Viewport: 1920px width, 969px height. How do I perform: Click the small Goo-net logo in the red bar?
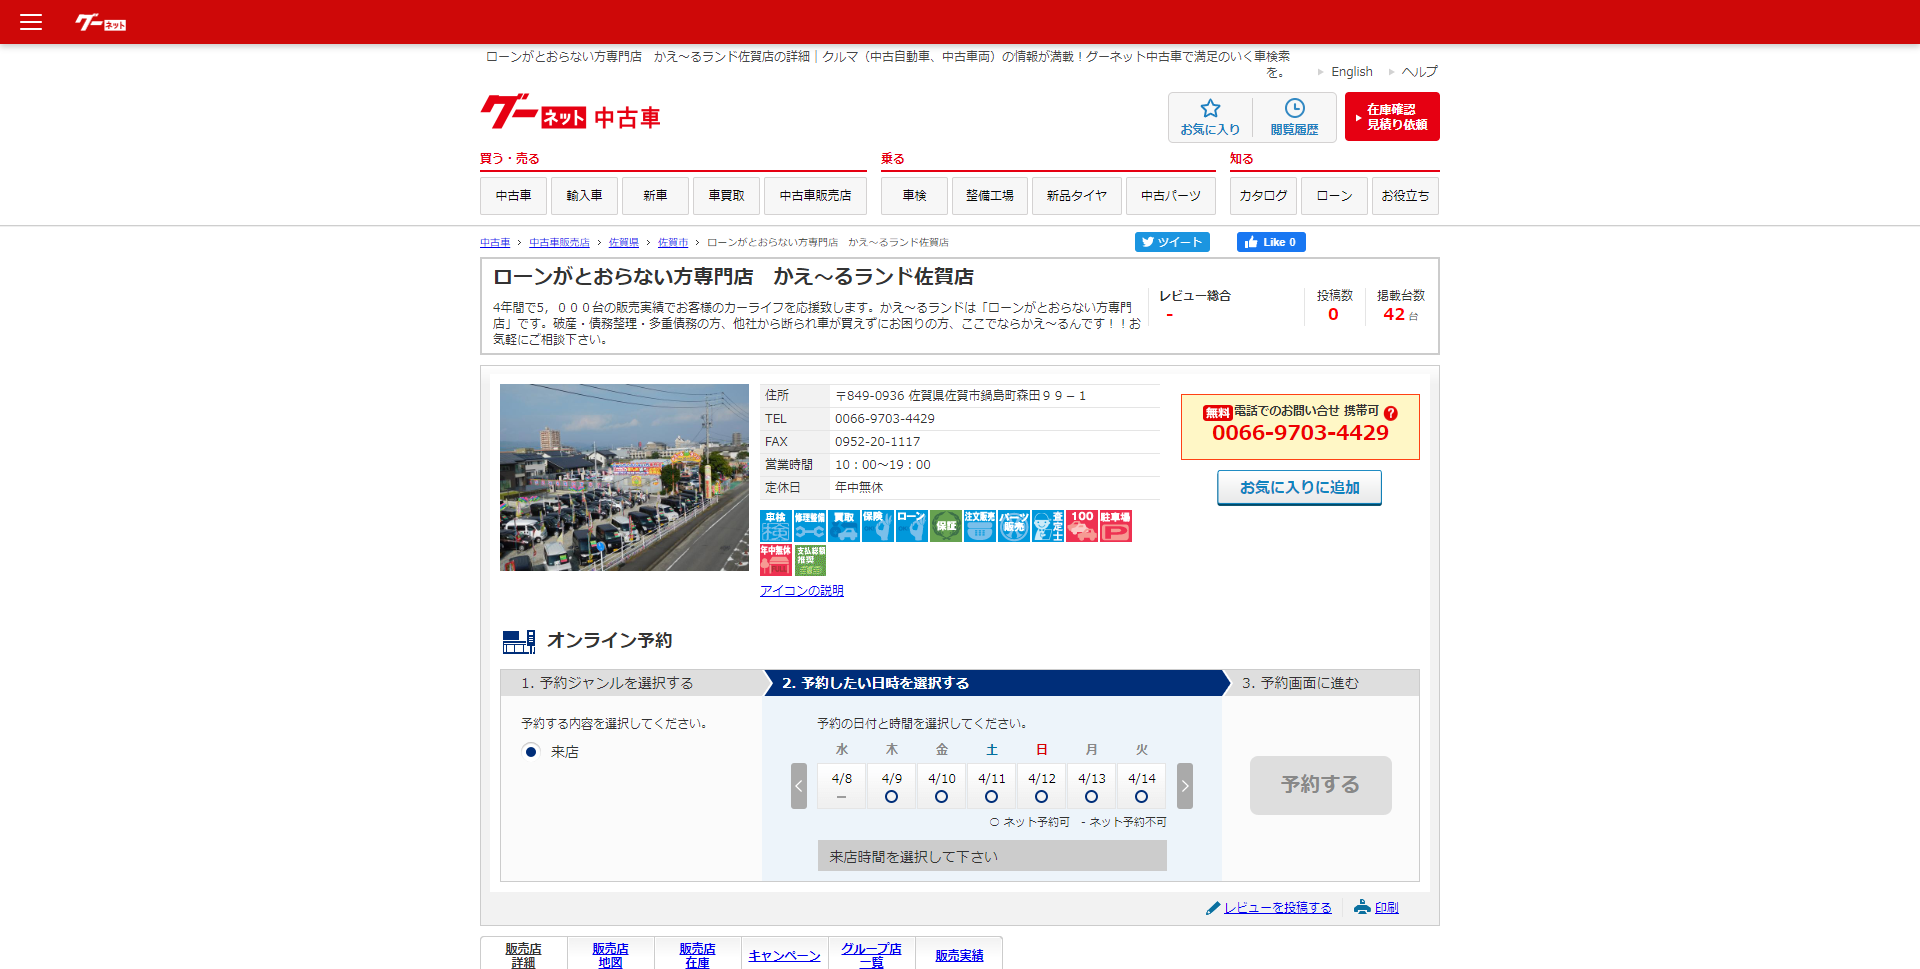[x=101, y=22]
